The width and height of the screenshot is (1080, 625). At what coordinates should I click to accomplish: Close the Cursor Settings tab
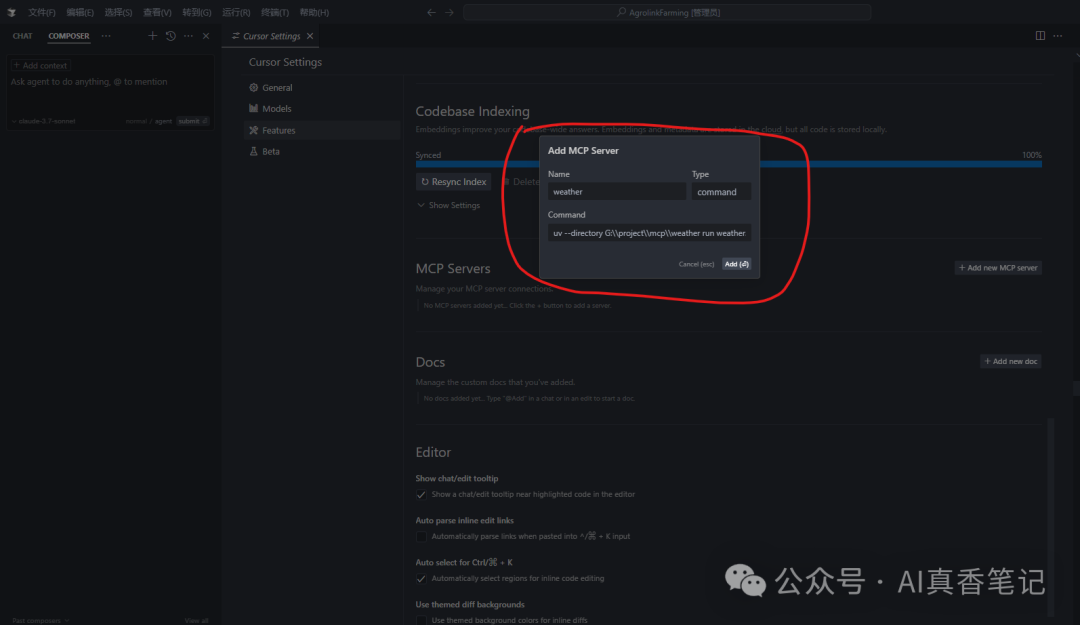[x=310, y=36]
